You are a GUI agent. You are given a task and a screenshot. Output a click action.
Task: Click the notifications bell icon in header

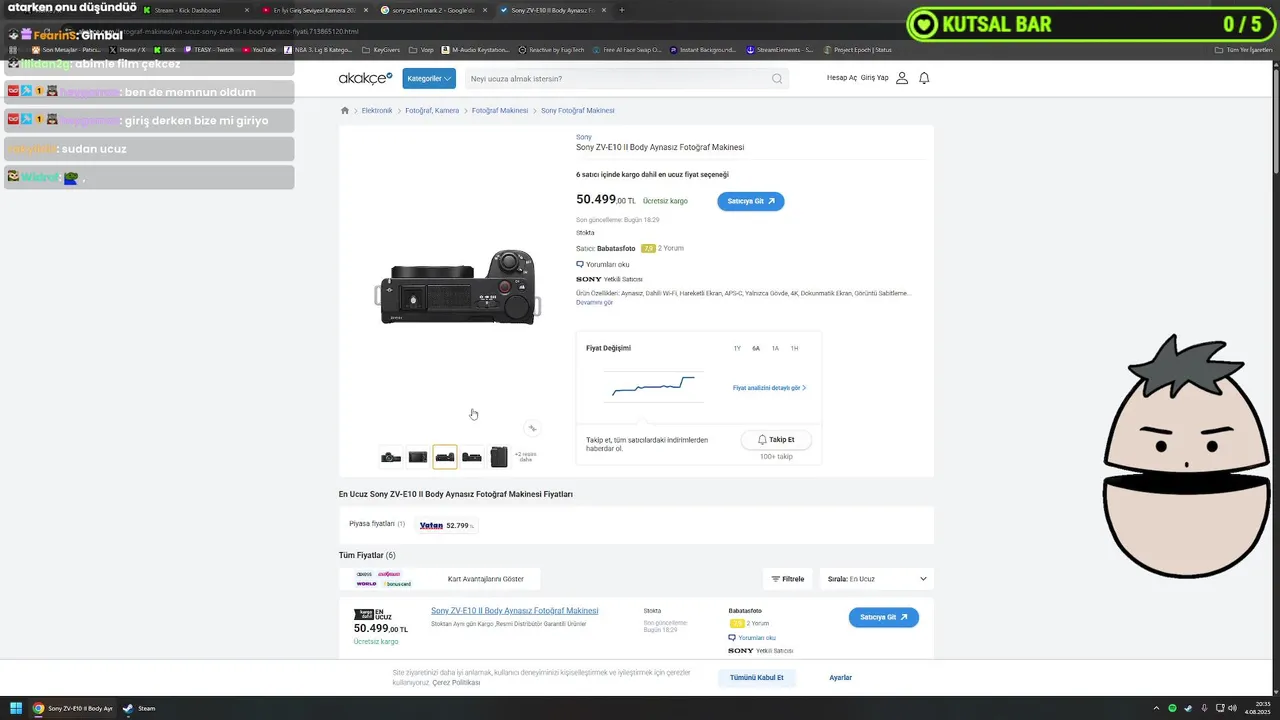(x=924, y=78)
